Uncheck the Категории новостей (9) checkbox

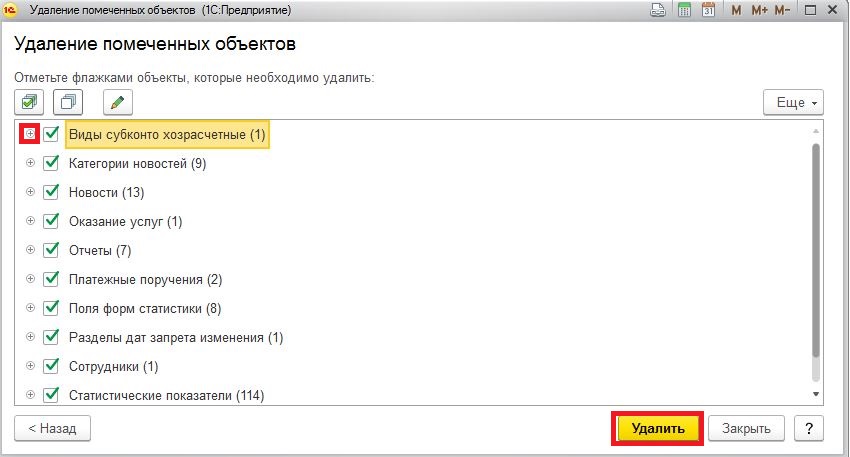[x=51, y=163]
